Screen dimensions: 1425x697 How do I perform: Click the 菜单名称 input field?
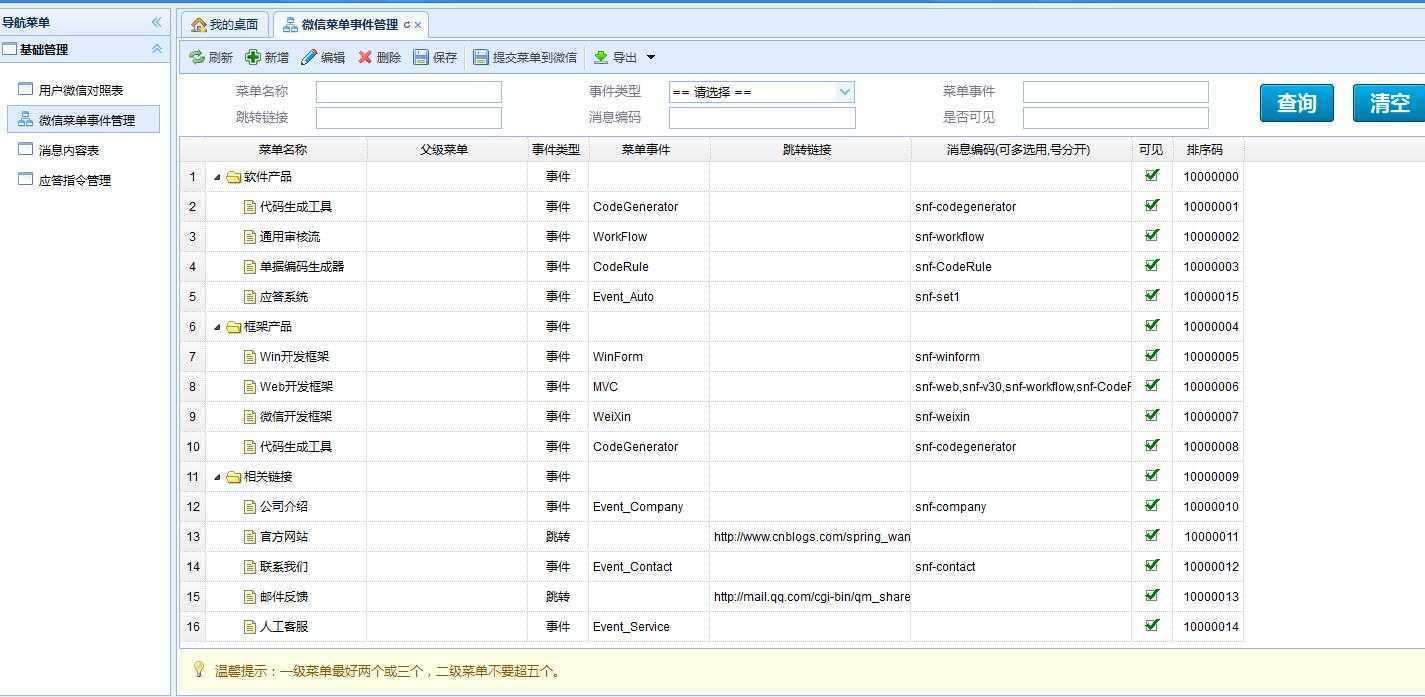point(409,92)
